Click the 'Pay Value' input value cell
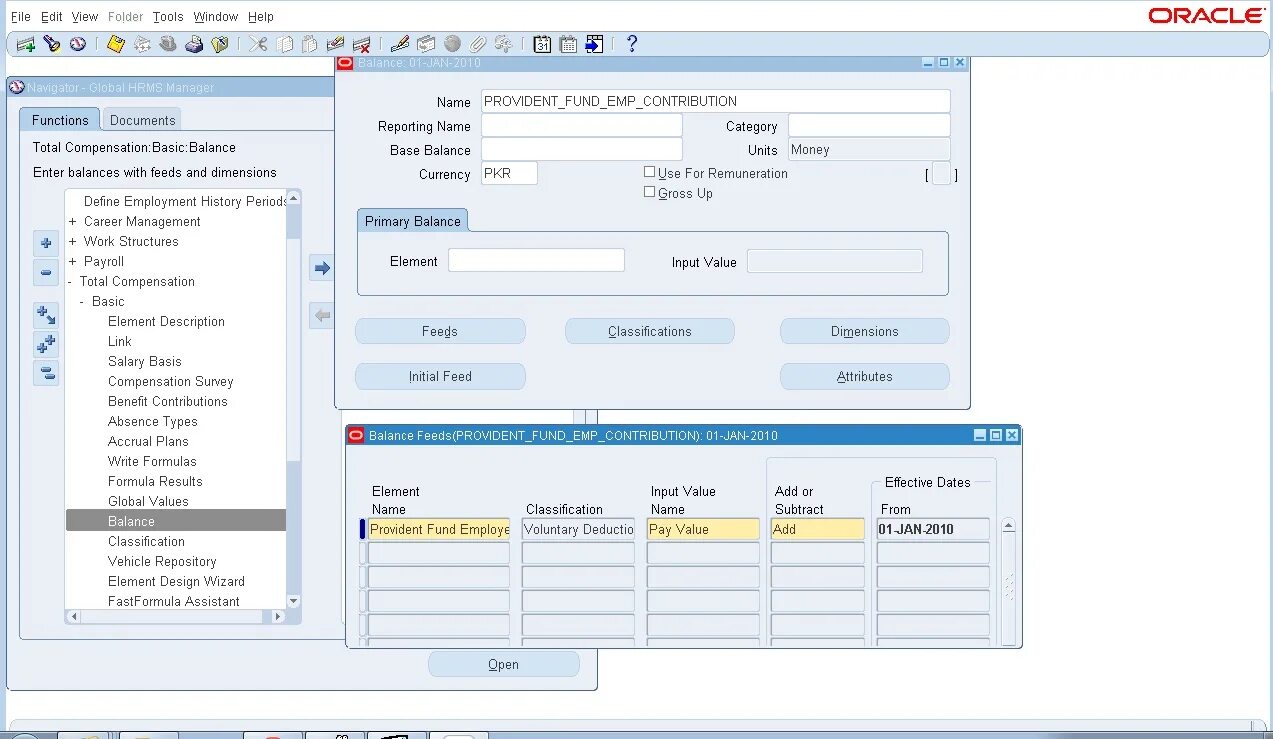Screen dimensions: 1273x739 (x=703, y=529)
